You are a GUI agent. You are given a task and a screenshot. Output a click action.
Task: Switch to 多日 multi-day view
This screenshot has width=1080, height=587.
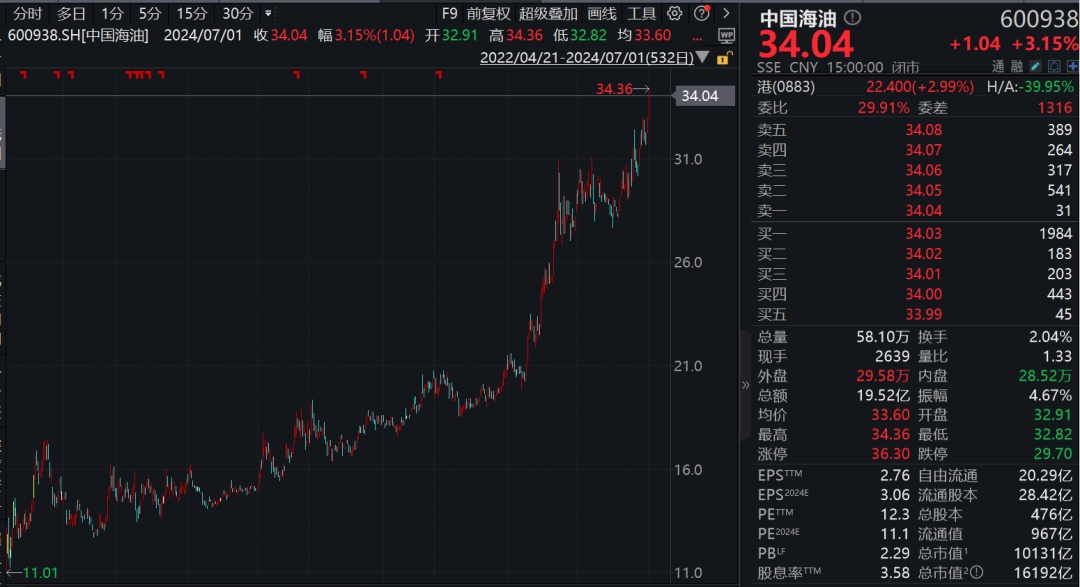tap(71, 13)
